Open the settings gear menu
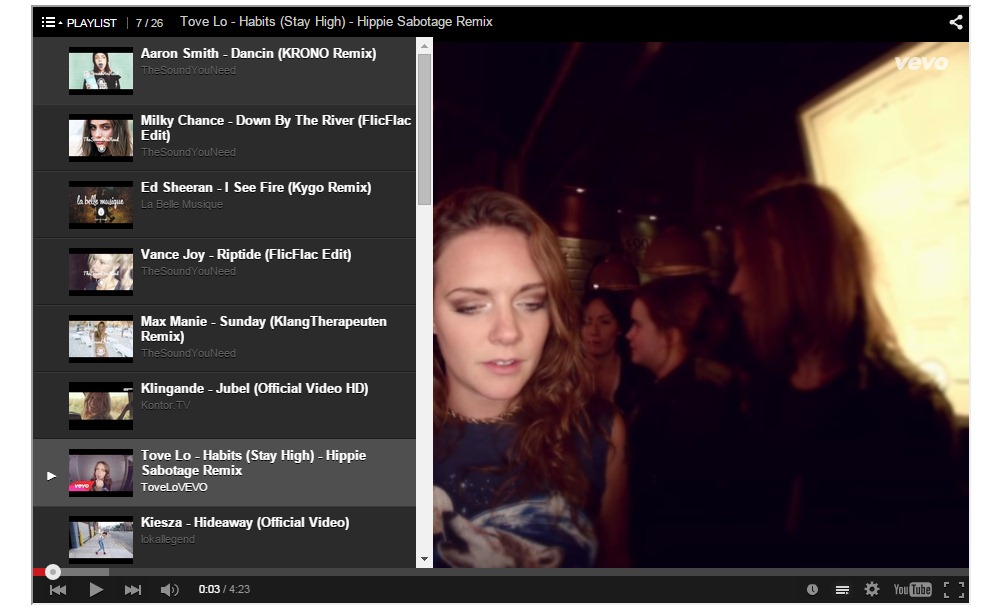The image size is (999, 612). 872,590
